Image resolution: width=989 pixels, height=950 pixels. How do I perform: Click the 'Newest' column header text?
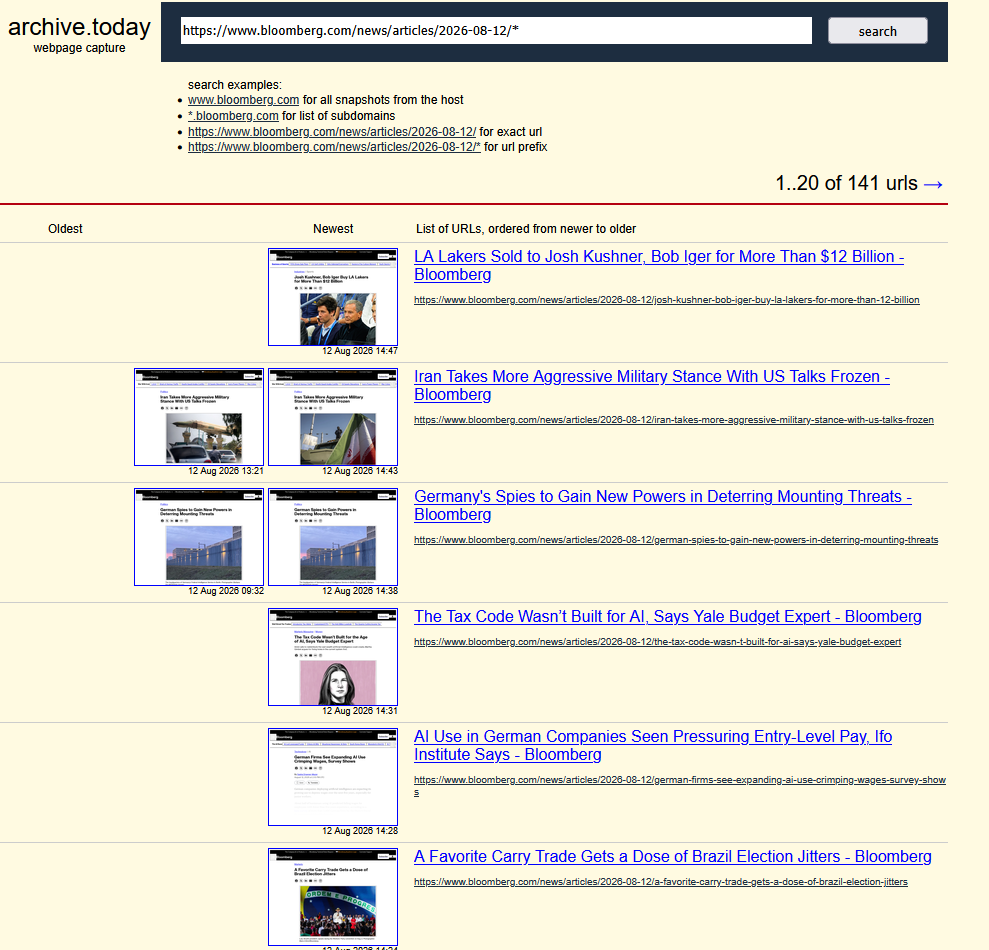[333, 229]
